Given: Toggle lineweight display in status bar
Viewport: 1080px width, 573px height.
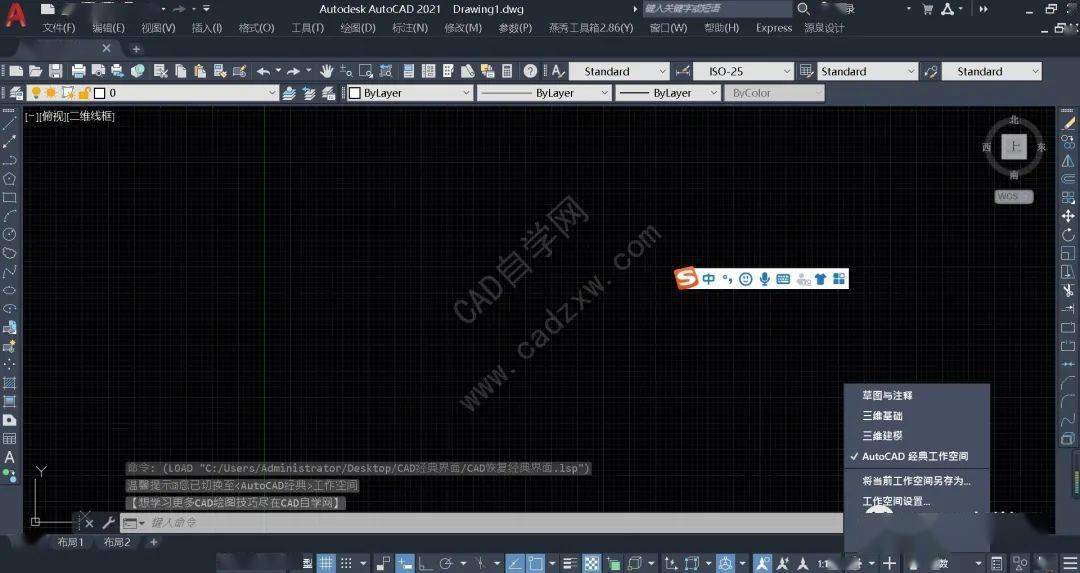Looking at the screenshot, I should [570, 563].
